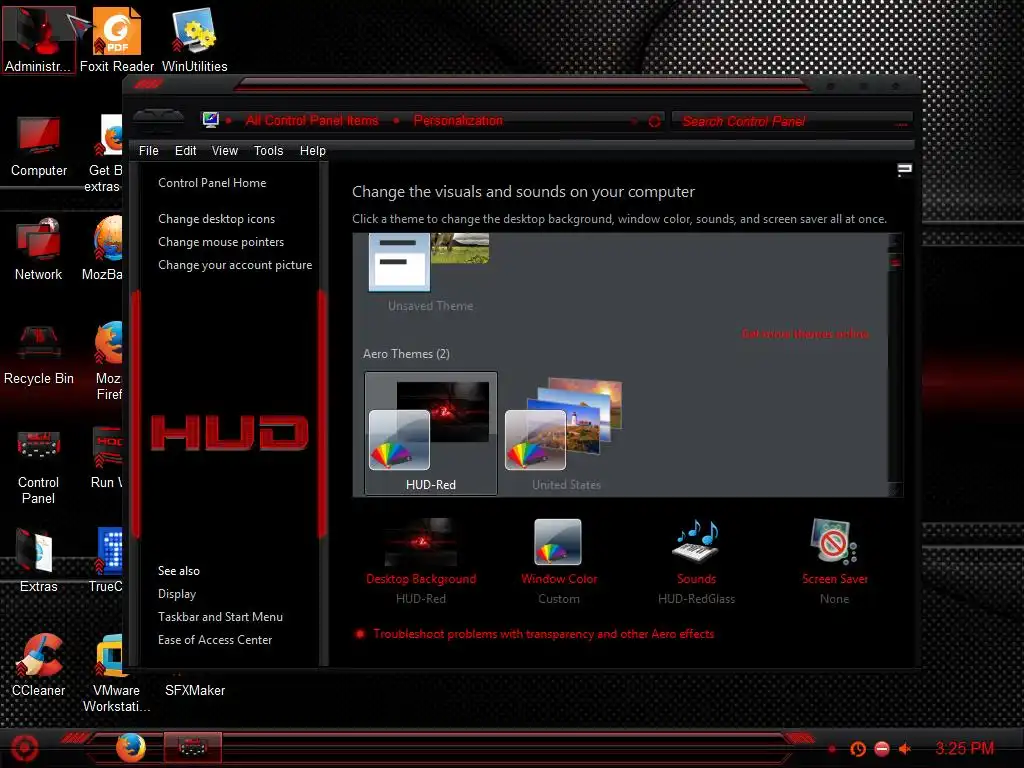Select the United States theme
The width and height of the screenshot is (1024, 768).
[x=566, y=434]
